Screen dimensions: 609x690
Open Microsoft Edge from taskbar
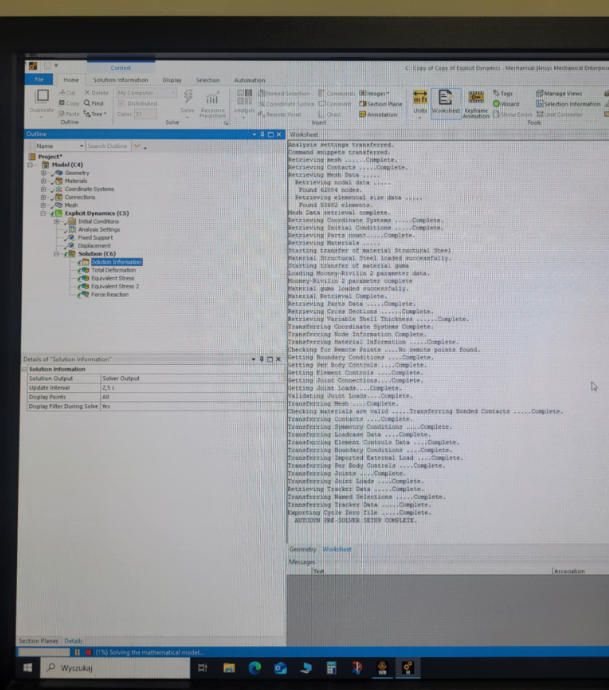[255, 668]
